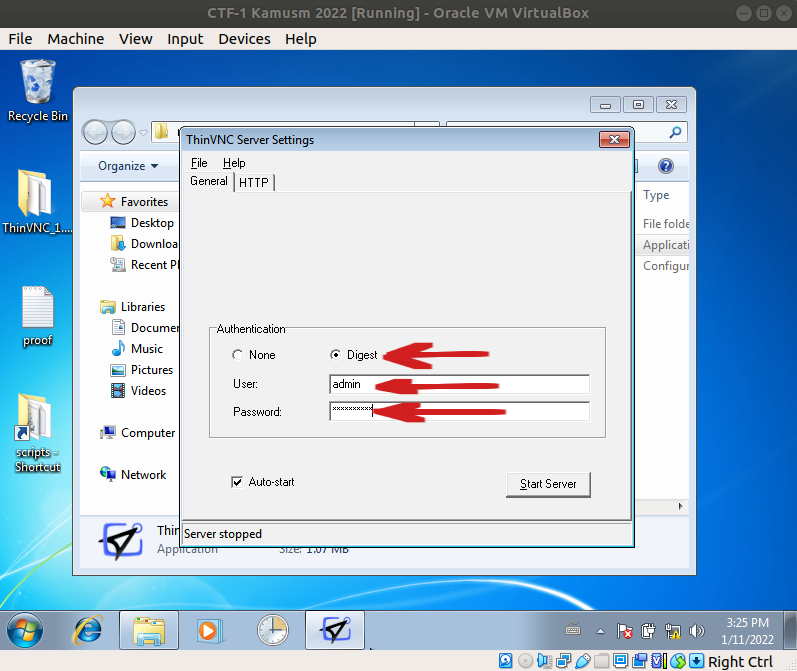Click the Windows Start orb
797x671 pixels.
click(24, 630)
